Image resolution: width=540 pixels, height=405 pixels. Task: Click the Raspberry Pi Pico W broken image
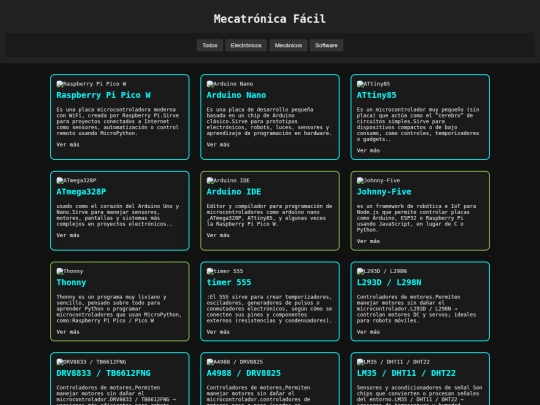[91, 84]
